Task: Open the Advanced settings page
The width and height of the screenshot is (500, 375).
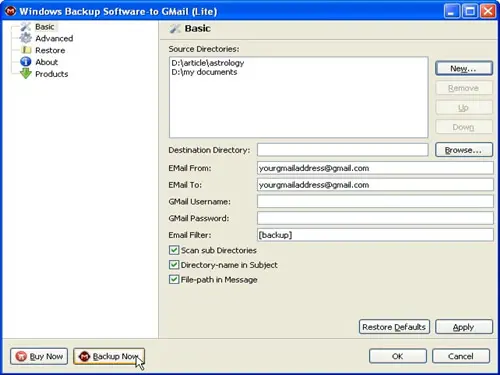Action: [x=54, y=39]
